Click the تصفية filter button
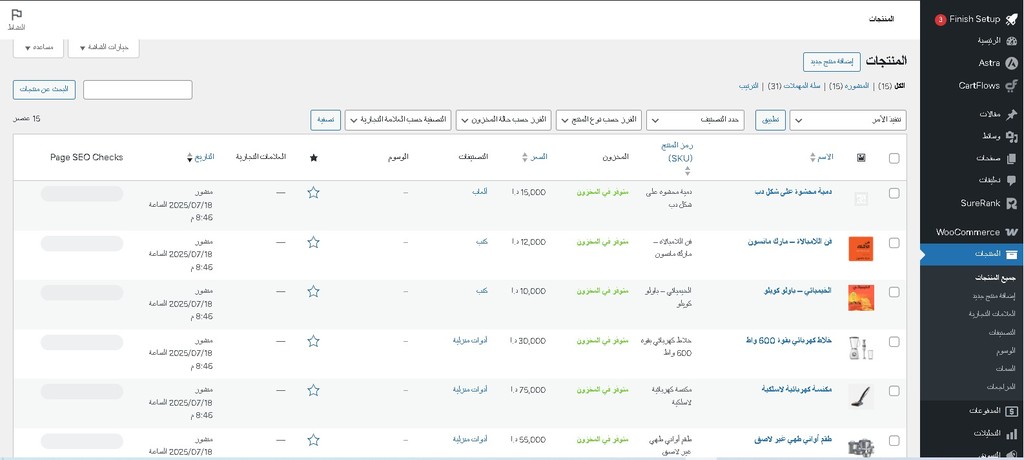The height and width of the screenshot is (460, 1024). click(x=325, y=120)
